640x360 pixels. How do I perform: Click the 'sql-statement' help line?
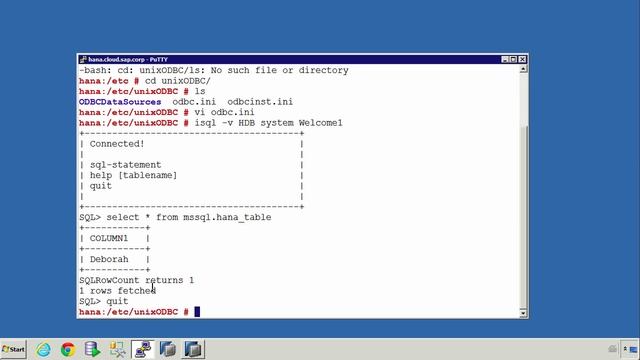click(125, 165)
